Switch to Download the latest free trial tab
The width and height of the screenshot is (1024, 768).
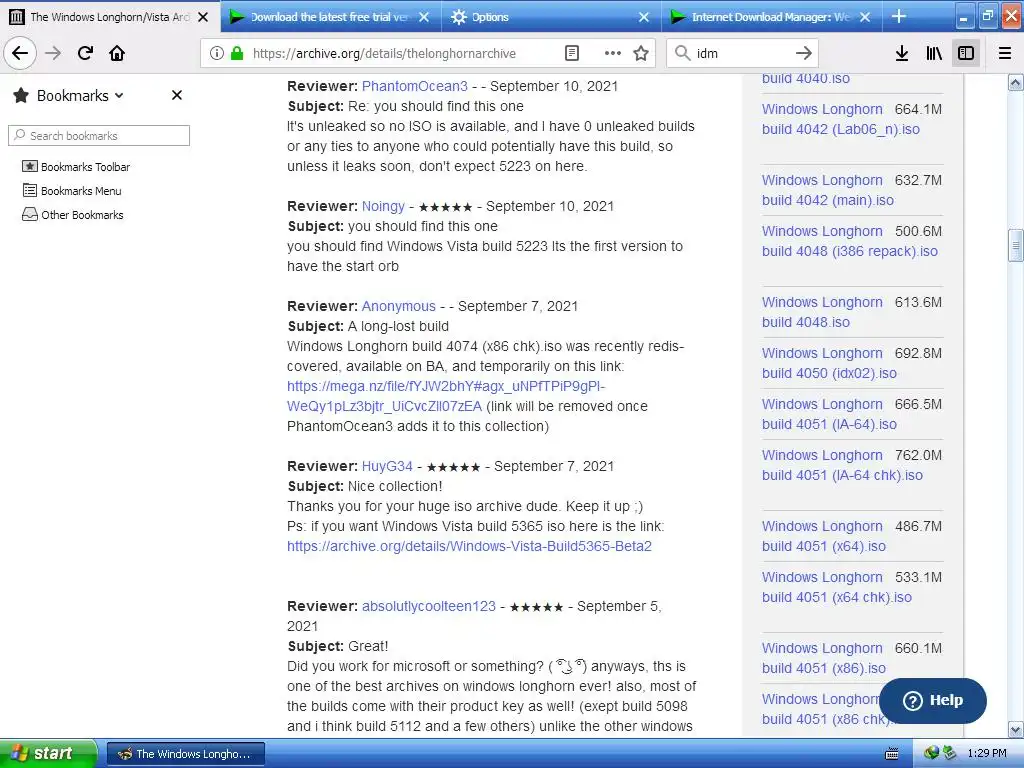tap(328, 17)
